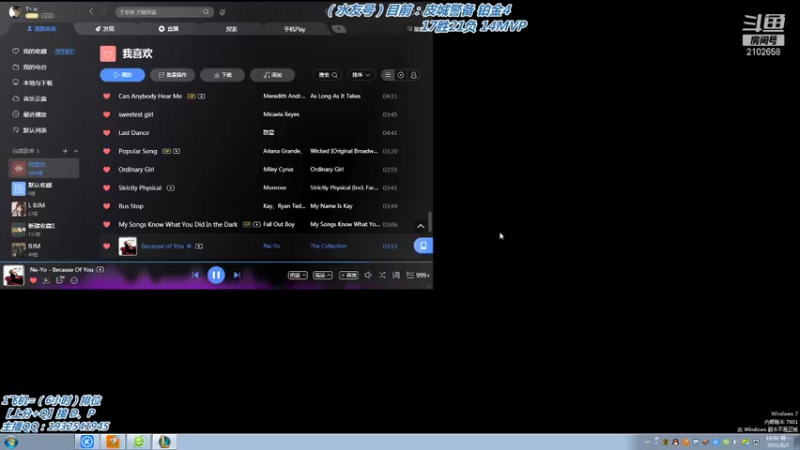Image resolution: width=800 pixels, height=450 pixels.
Task: Open 默认列表 in the sidebar
Action: (35, 130)
